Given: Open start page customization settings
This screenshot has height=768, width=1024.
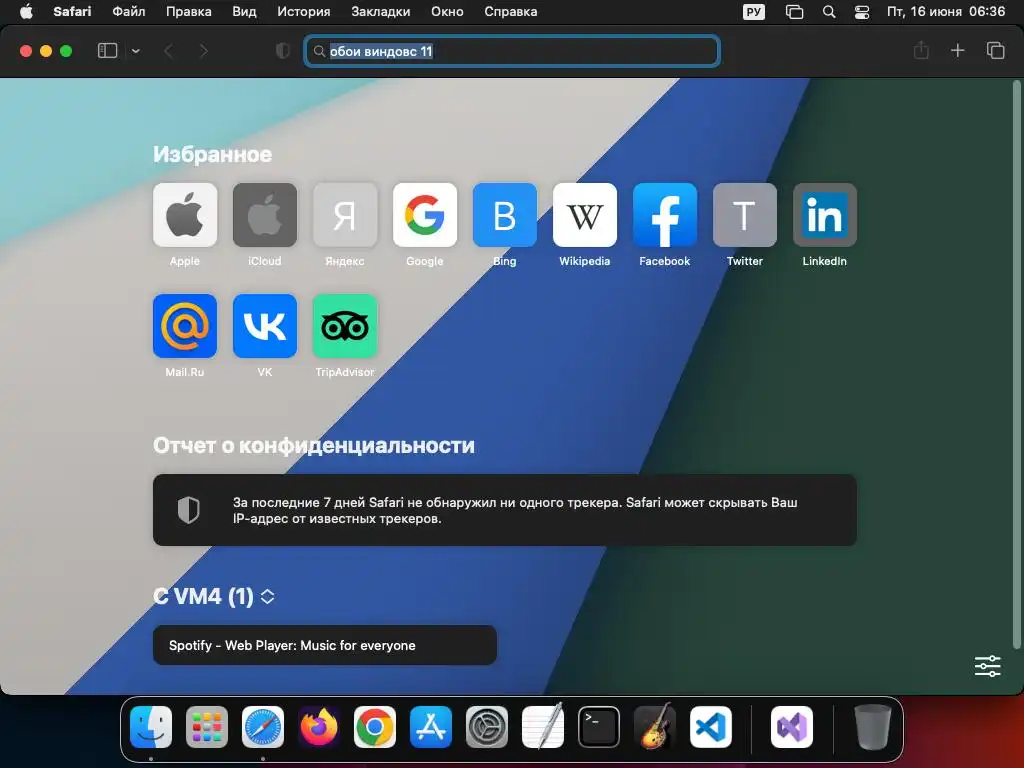Looking at the screenshot, I should pyautogui.click(x=987, y=666).
